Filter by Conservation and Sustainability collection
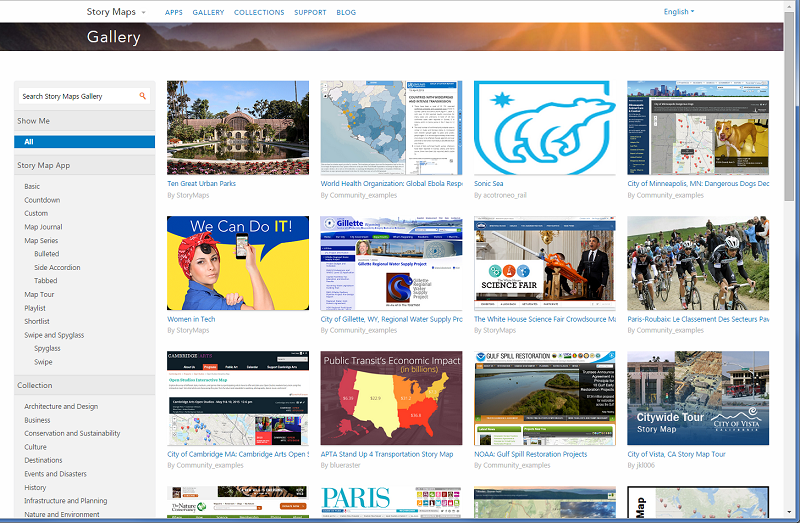This screenshot has width=800, height=523. 72,433
